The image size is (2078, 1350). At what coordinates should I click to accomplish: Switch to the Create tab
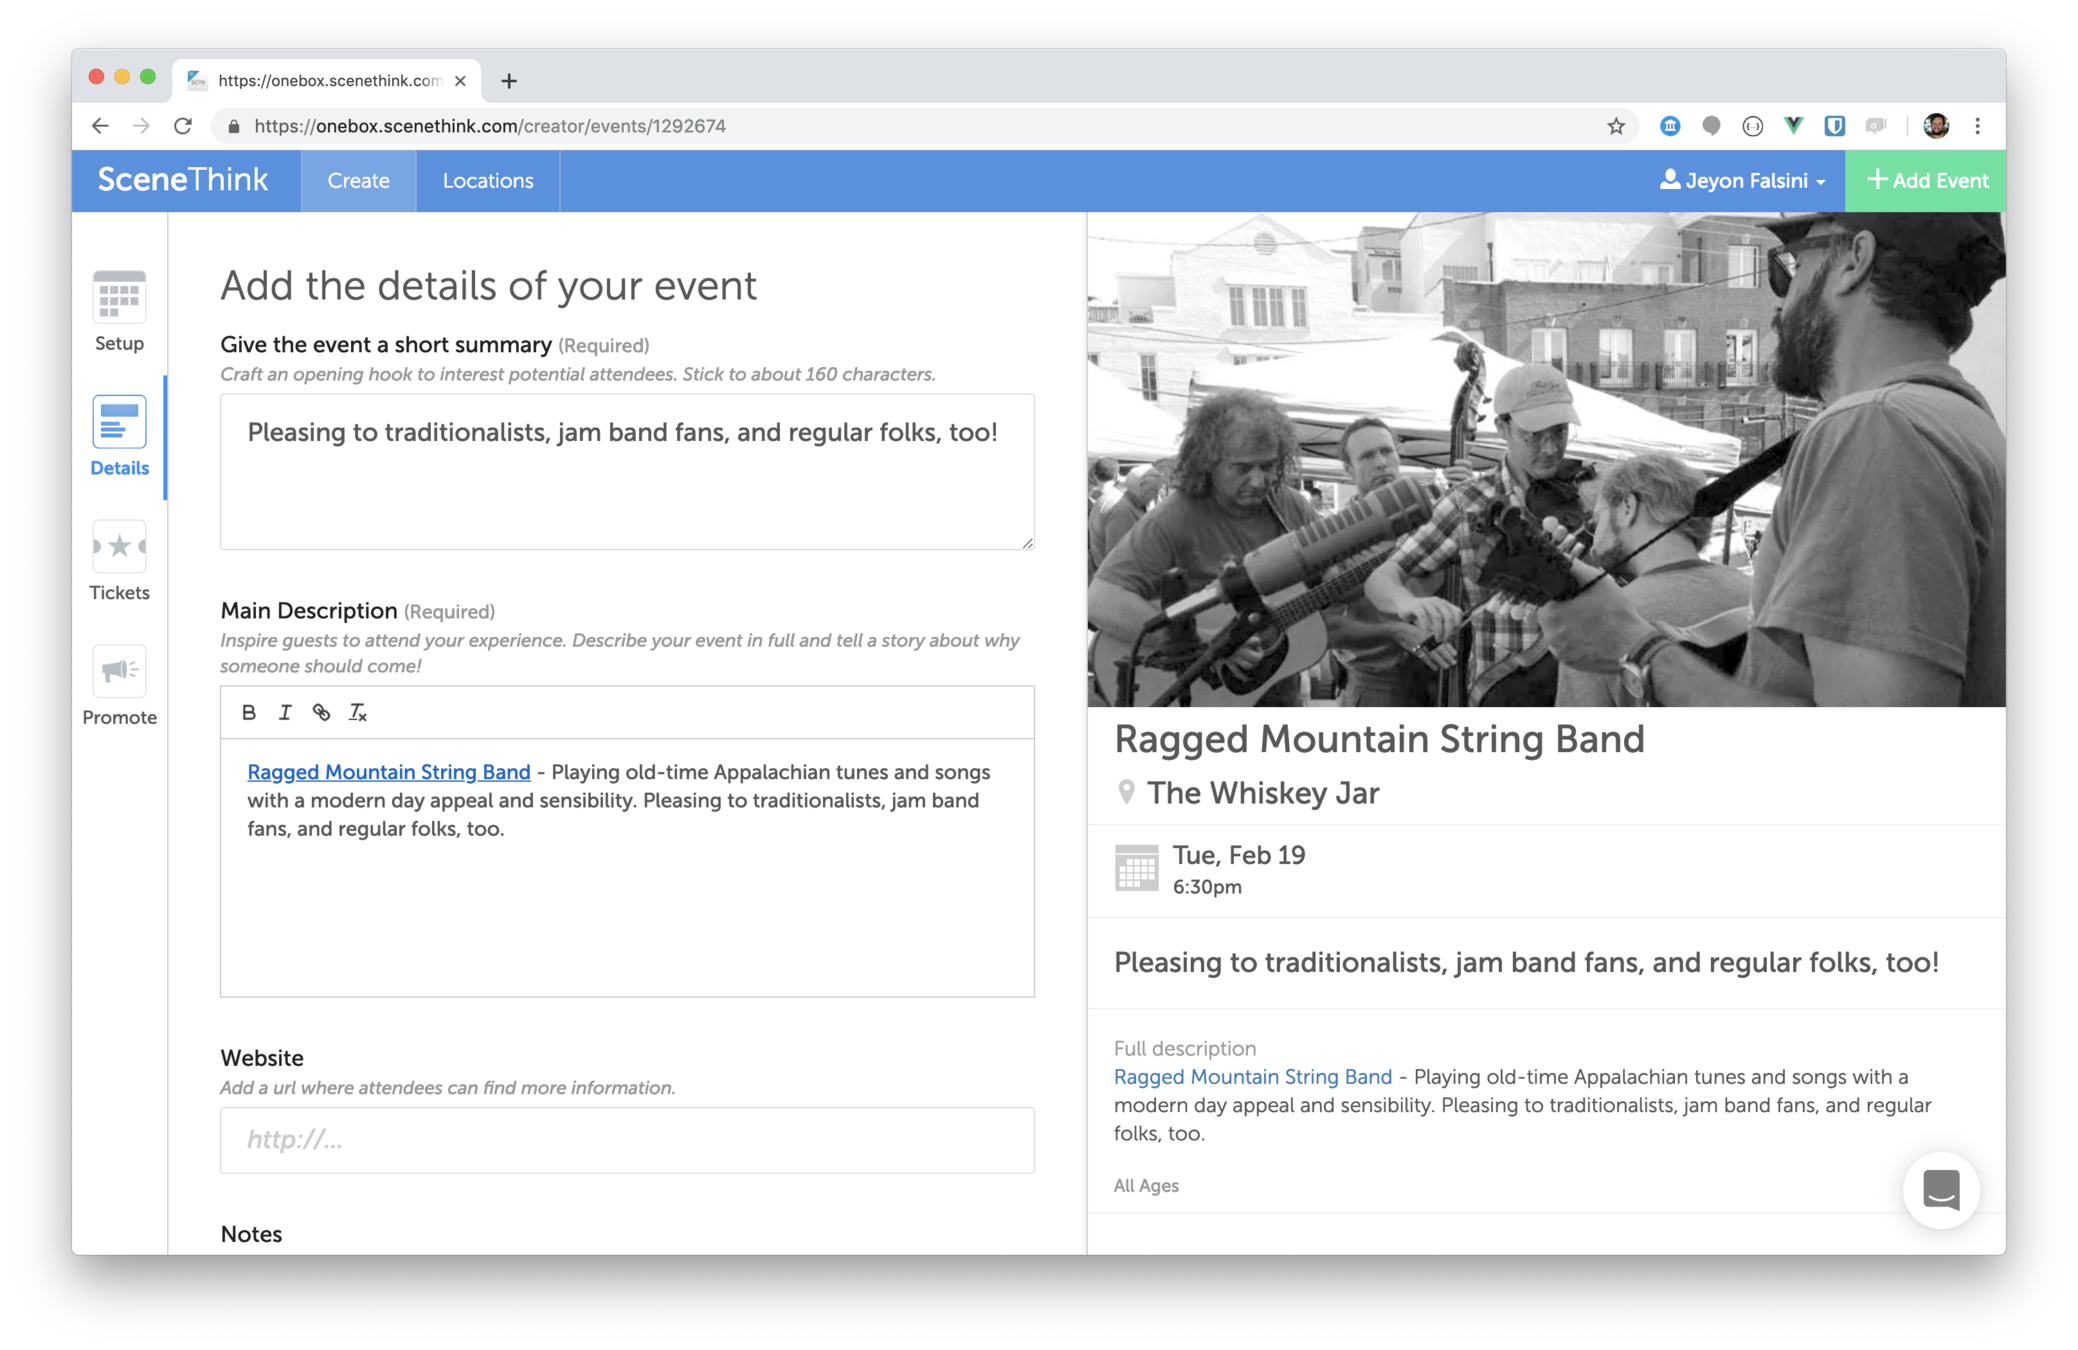click(358, 181)
